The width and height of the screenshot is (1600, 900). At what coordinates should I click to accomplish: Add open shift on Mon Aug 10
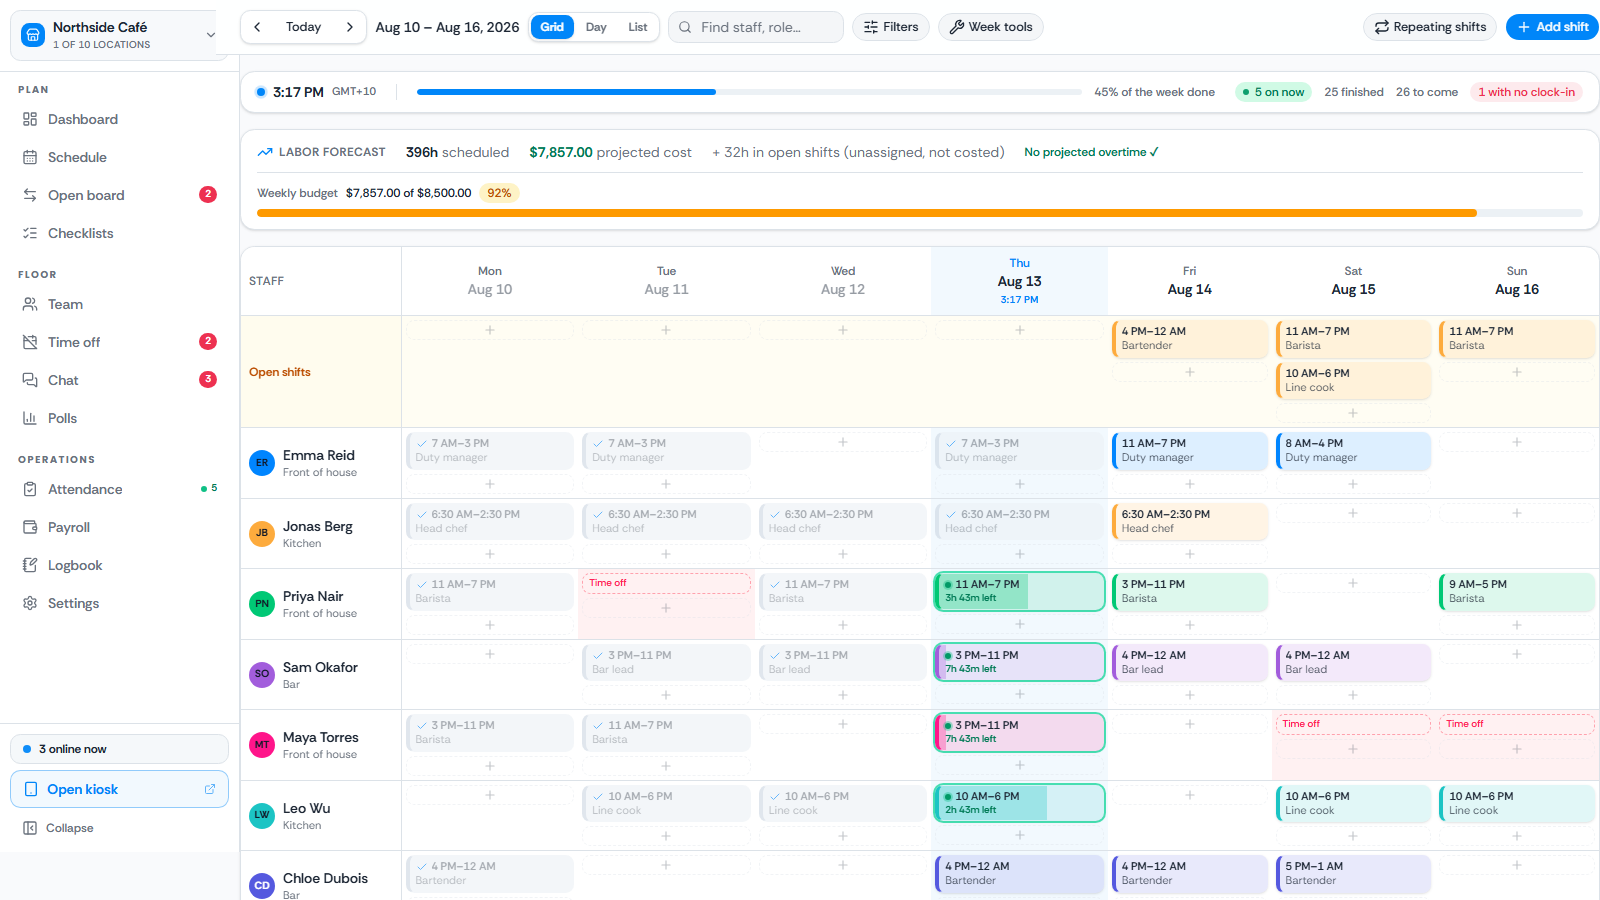click(490, 330)
